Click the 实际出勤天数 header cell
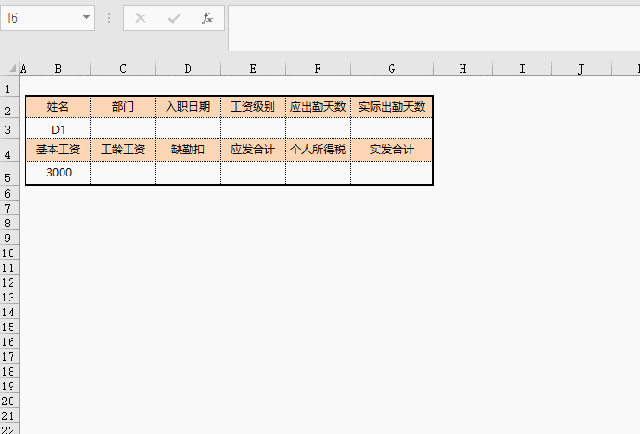 point(391,107)
